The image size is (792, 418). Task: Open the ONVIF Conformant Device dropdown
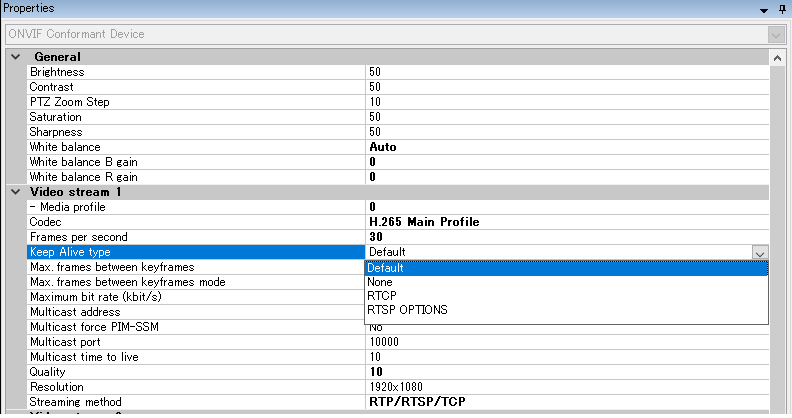774,34
